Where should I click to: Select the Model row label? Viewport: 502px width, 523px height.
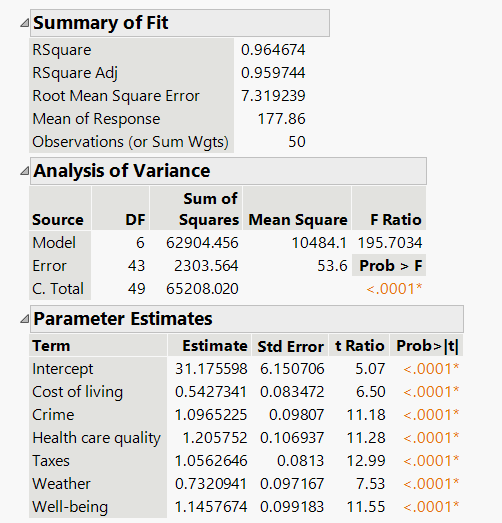[x=54, y=242]
